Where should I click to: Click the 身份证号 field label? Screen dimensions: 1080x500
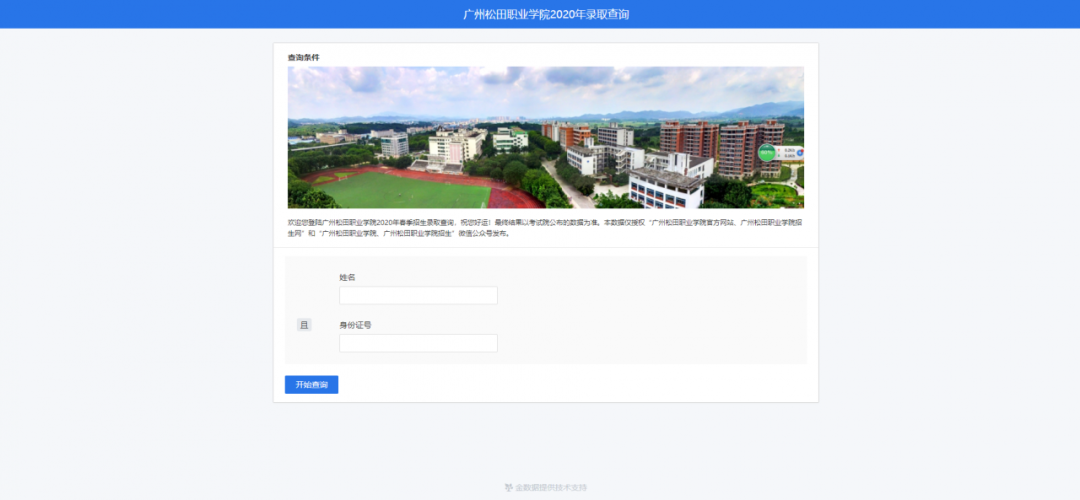[x=355, y=325]
